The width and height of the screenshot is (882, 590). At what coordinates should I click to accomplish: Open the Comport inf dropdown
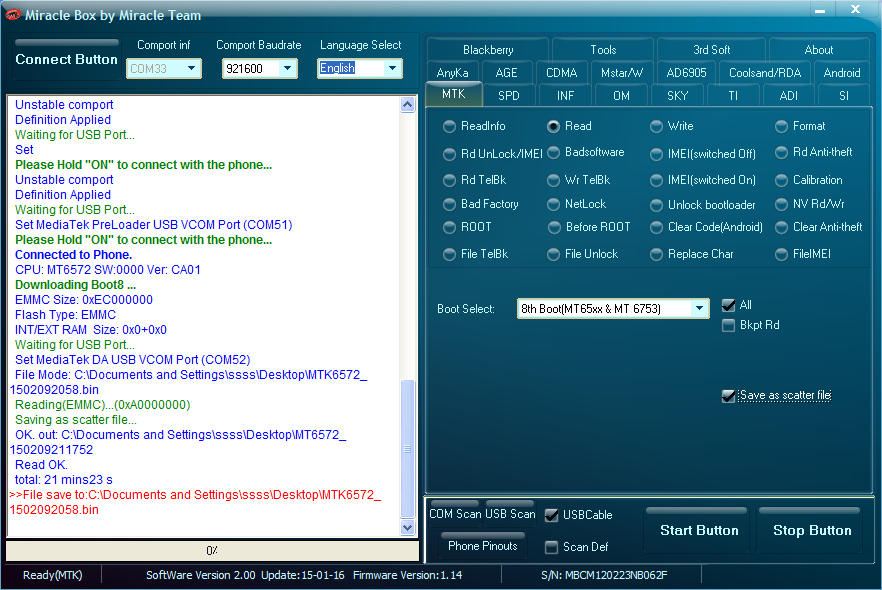(x=192, y=69)
